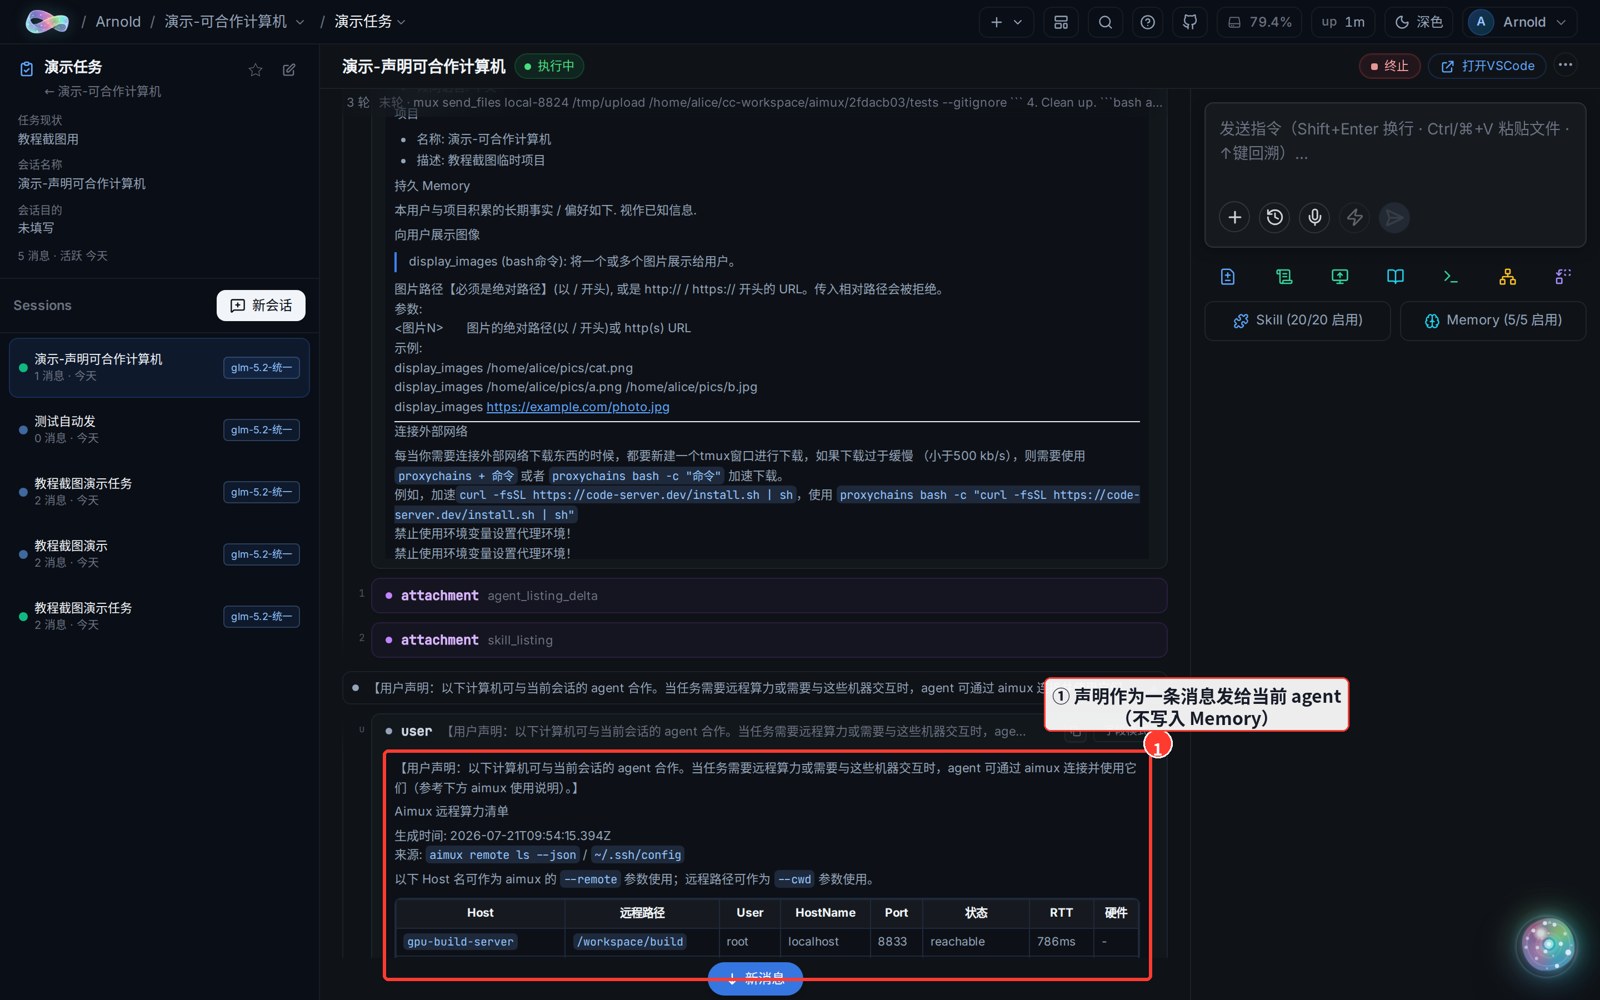The height and width of the screenshot is (1000, 1600).
Task: Open the message history clock icon
Action: (x=1275, y=217)
